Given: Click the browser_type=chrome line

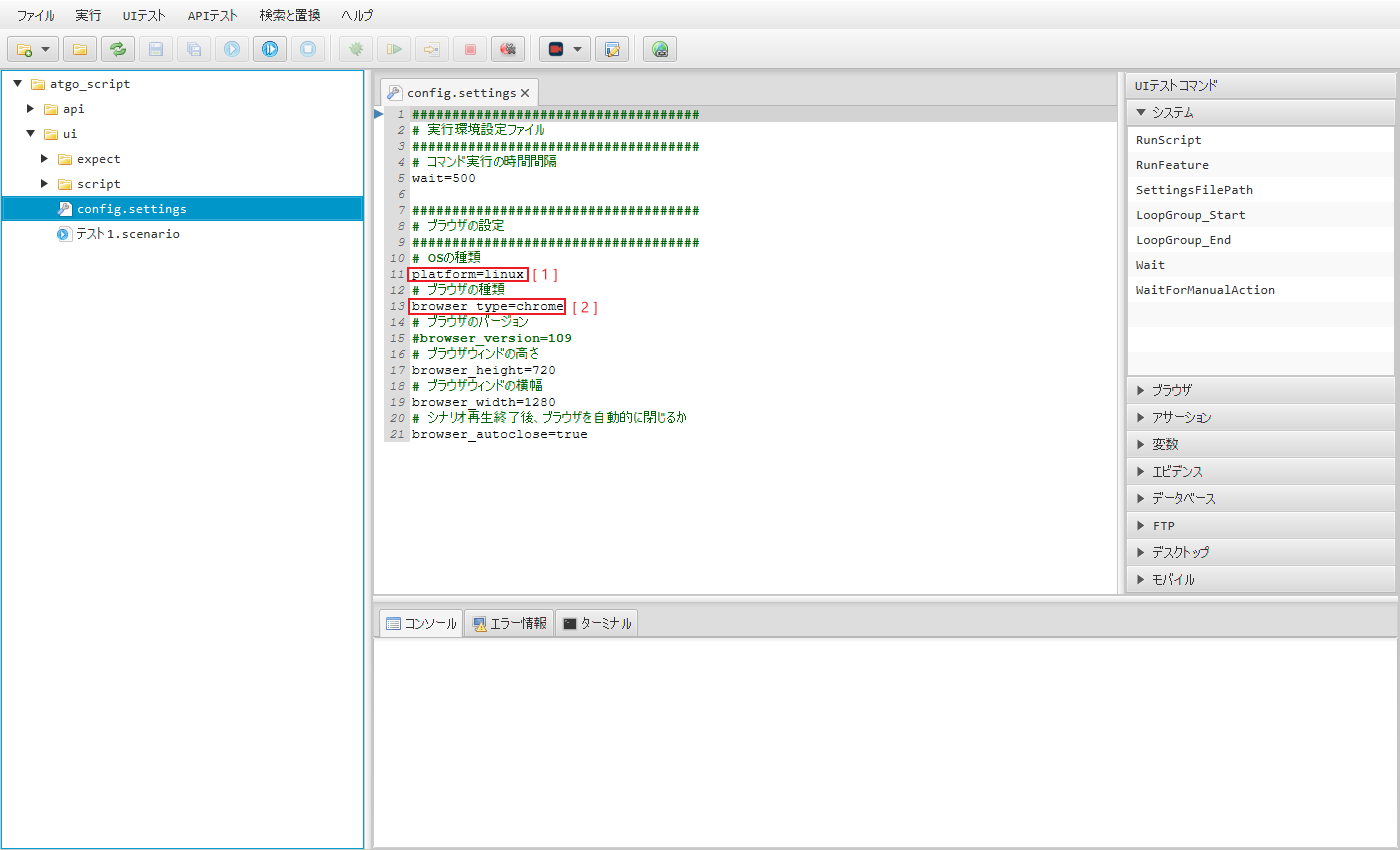Looking at the screenshot, I should 488,306.
